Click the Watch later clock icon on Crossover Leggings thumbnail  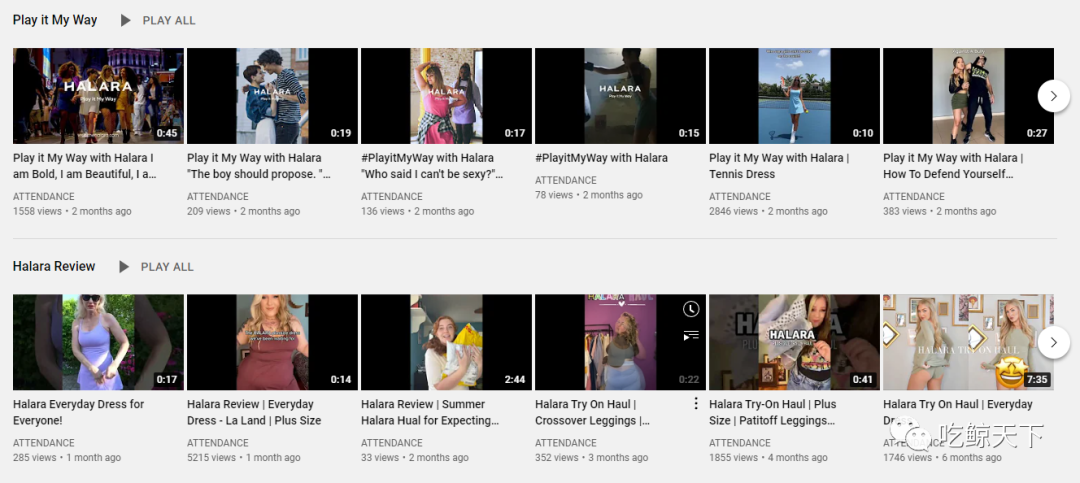(691, 309)
